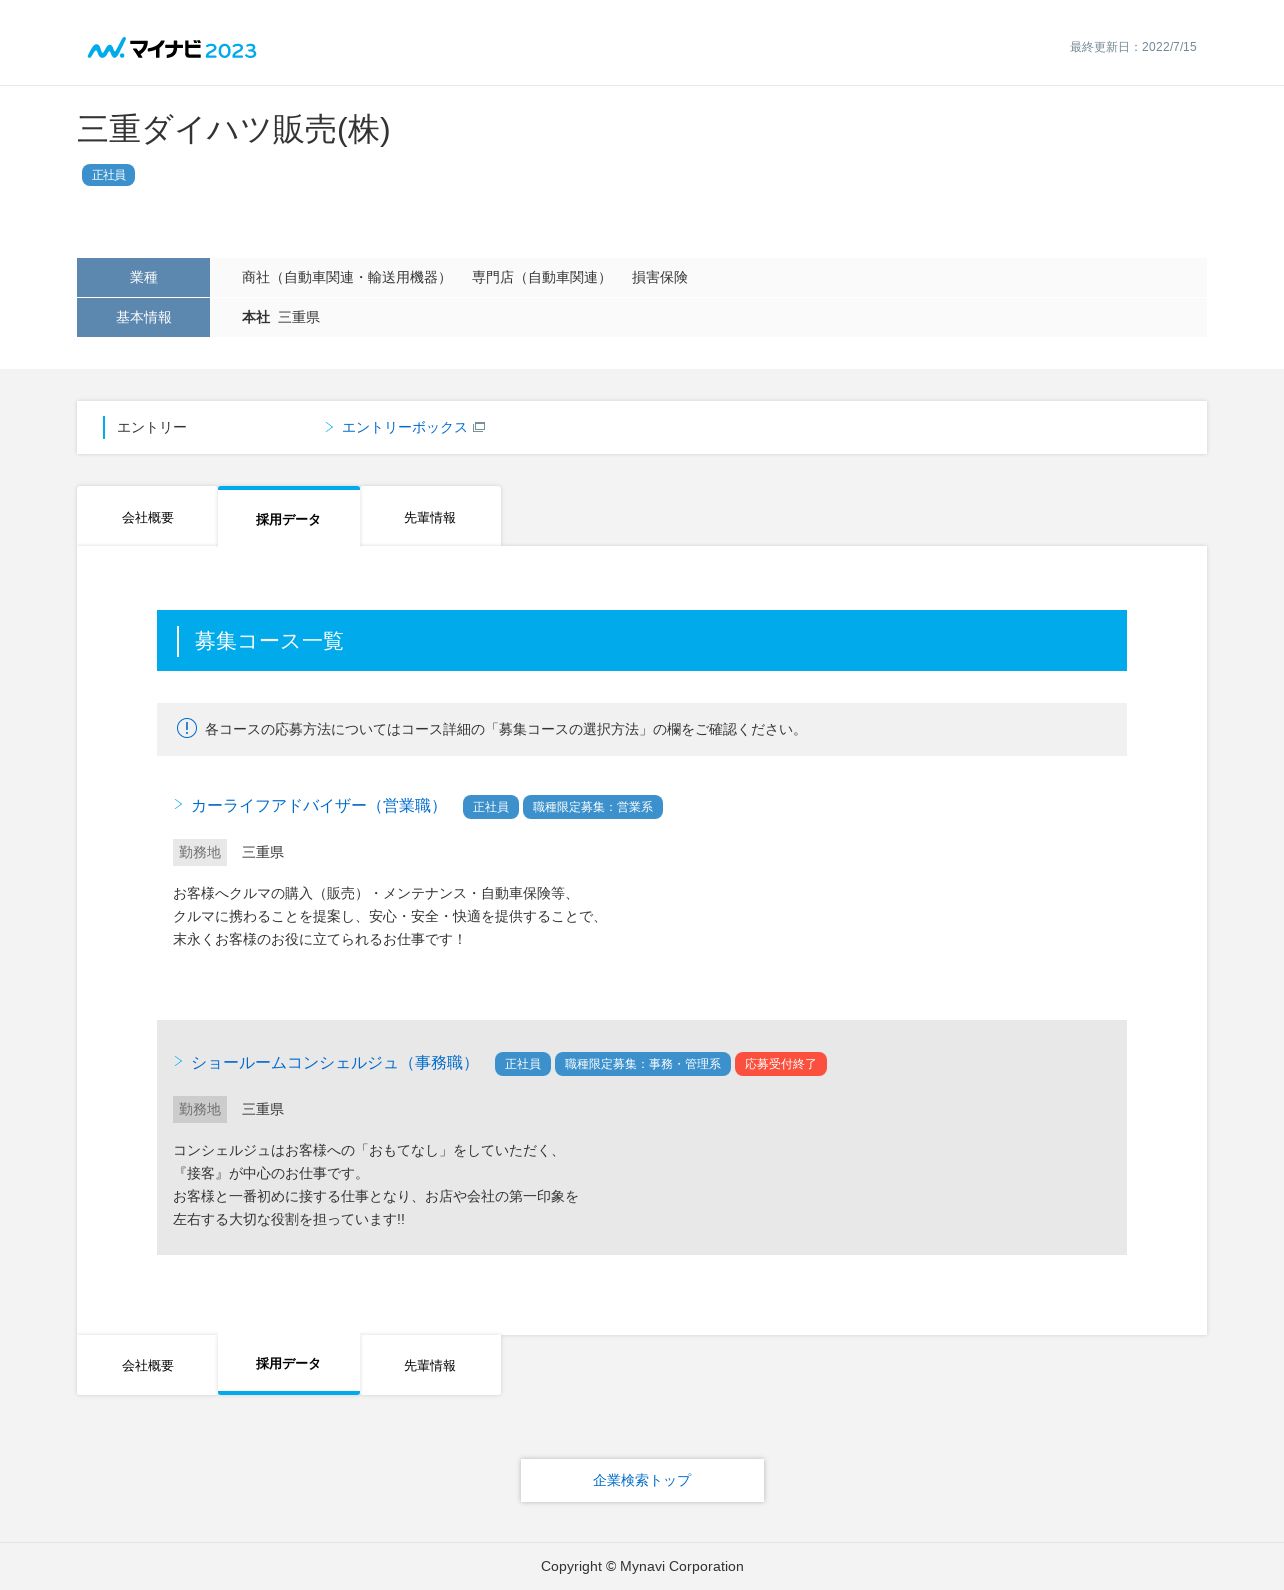Click the exclamation info icon in the notice
1284x1590 pixels.
(x=186, y=728)
